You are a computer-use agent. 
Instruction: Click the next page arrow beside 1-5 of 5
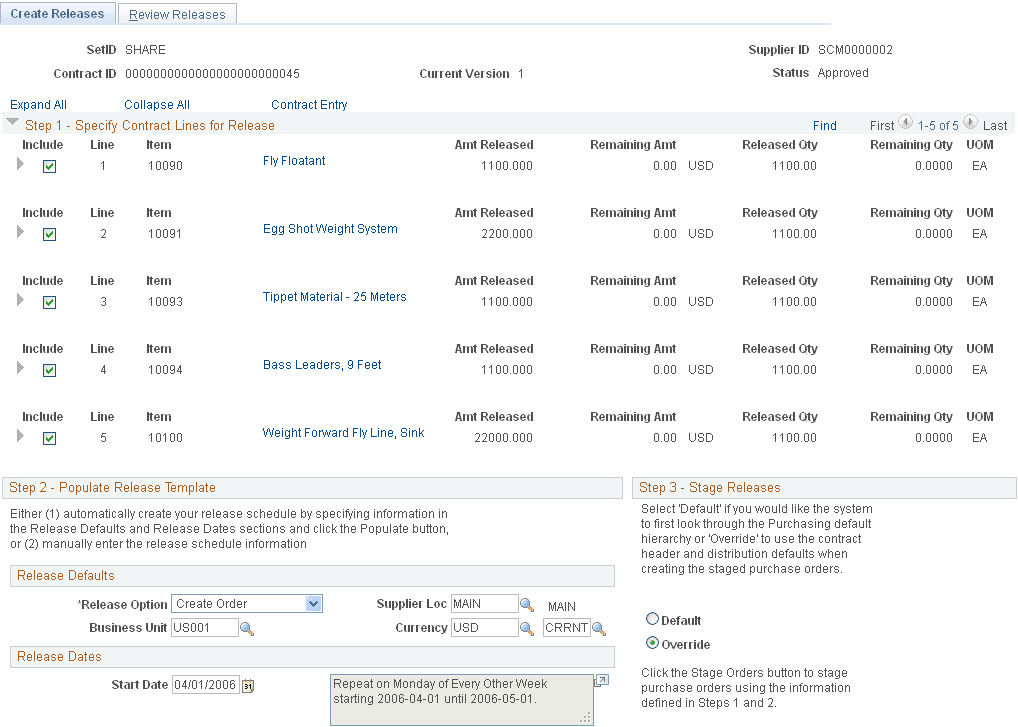pos(968,125)
